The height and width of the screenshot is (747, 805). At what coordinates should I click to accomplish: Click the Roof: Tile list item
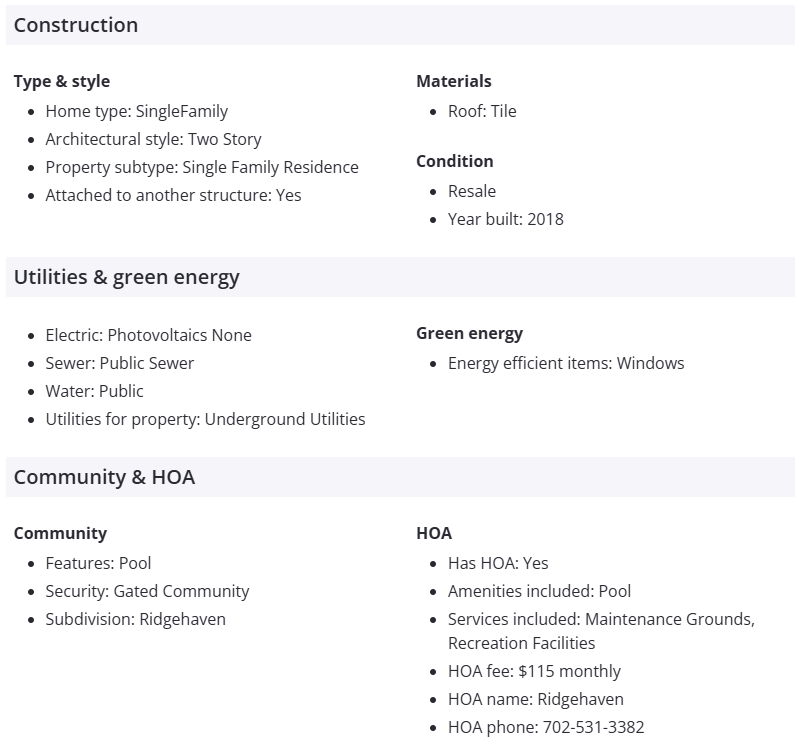coord(482,111)
